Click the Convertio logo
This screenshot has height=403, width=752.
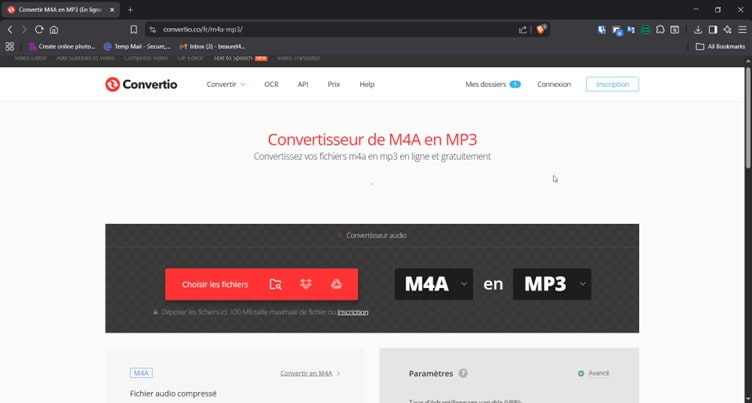coord(141,84)
